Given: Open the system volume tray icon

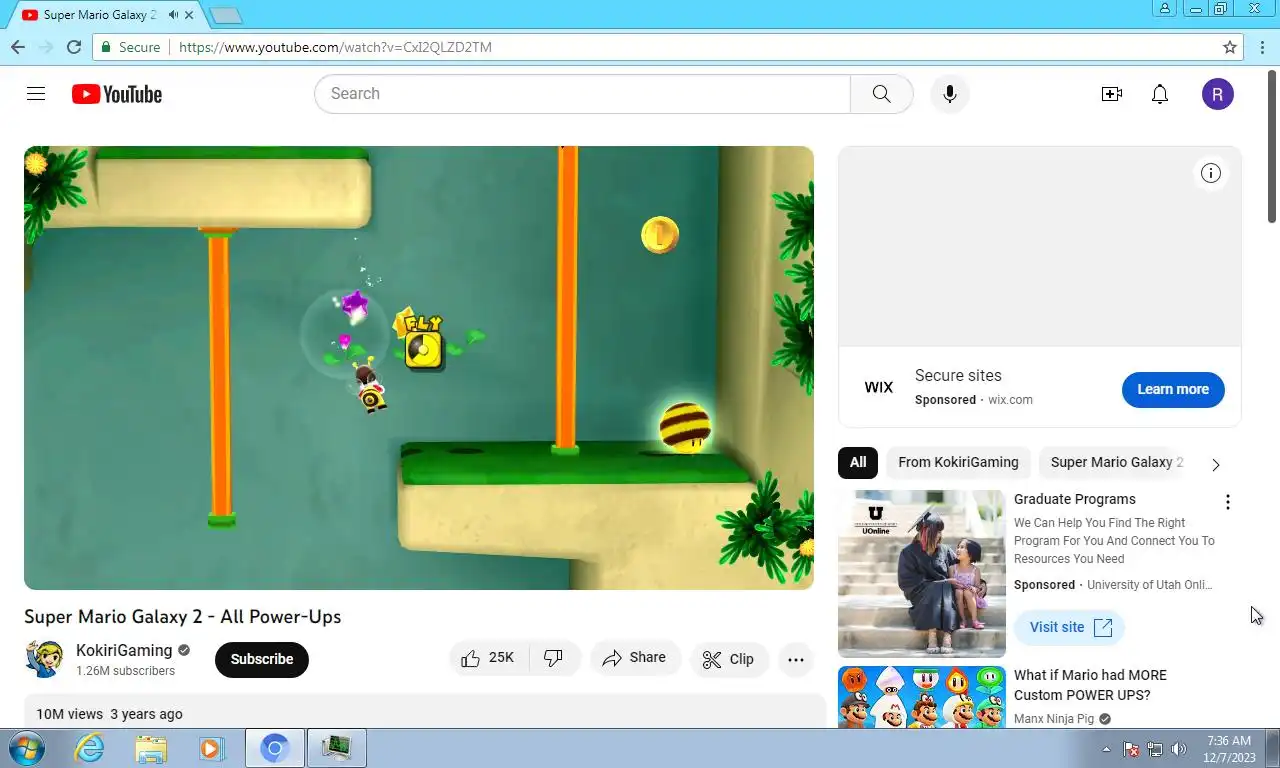Looking at the screenshot, I should tap(1178, 749).
